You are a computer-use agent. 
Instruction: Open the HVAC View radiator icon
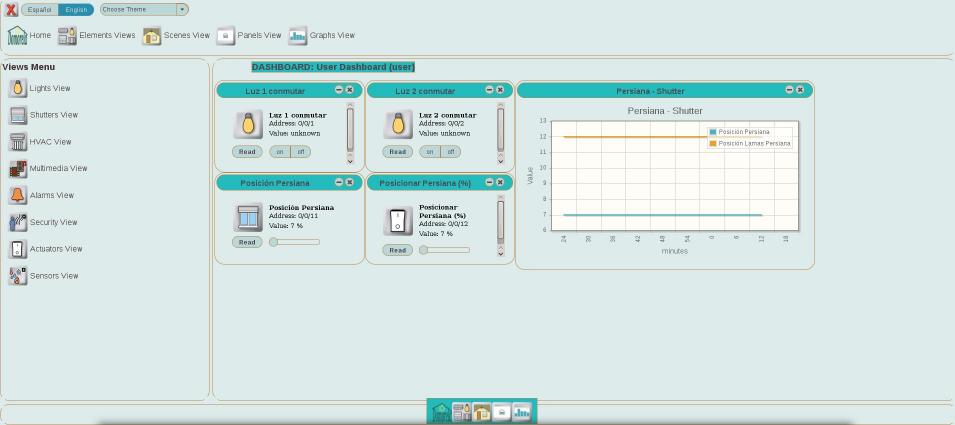[x=18, y=142]
